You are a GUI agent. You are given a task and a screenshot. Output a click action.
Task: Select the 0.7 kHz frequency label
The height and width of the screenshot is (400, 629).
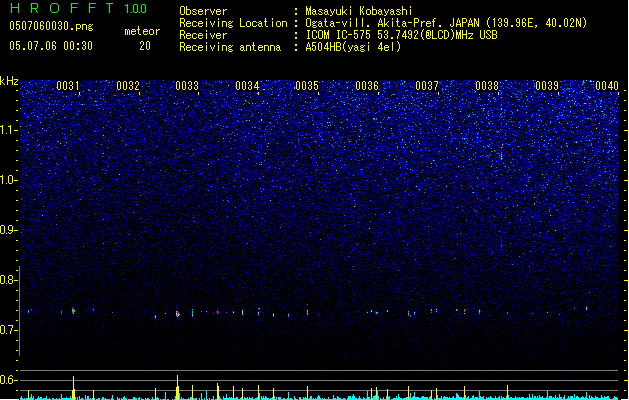coord(8,330)
